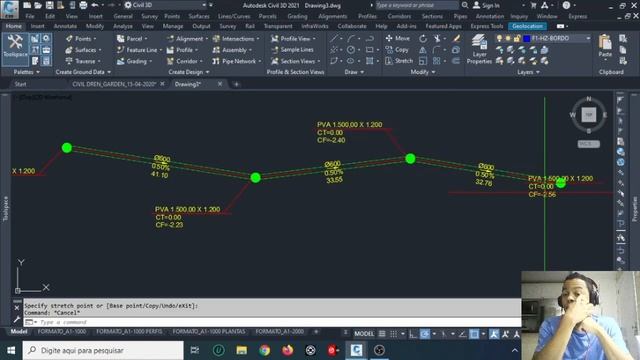640x360 pixels.
Task: Open the Surfaces tool
Action: tap(83, 50)
